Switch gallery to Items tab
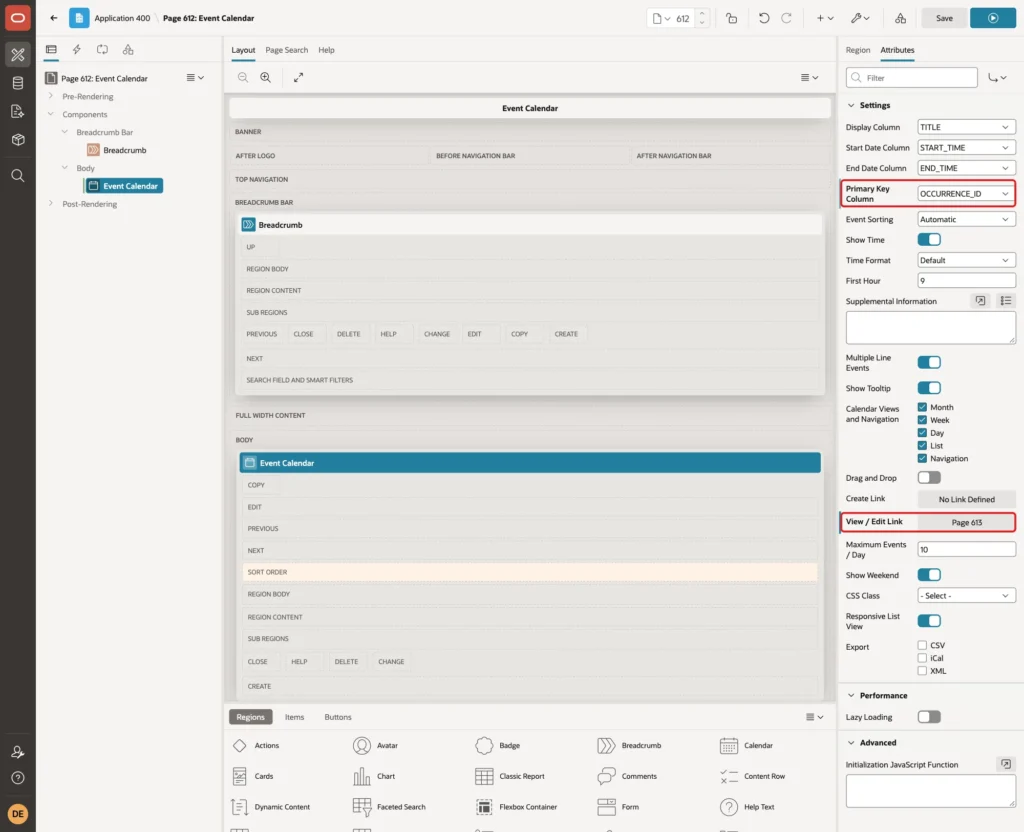1024x832 pixels. [x=294, y=717]
